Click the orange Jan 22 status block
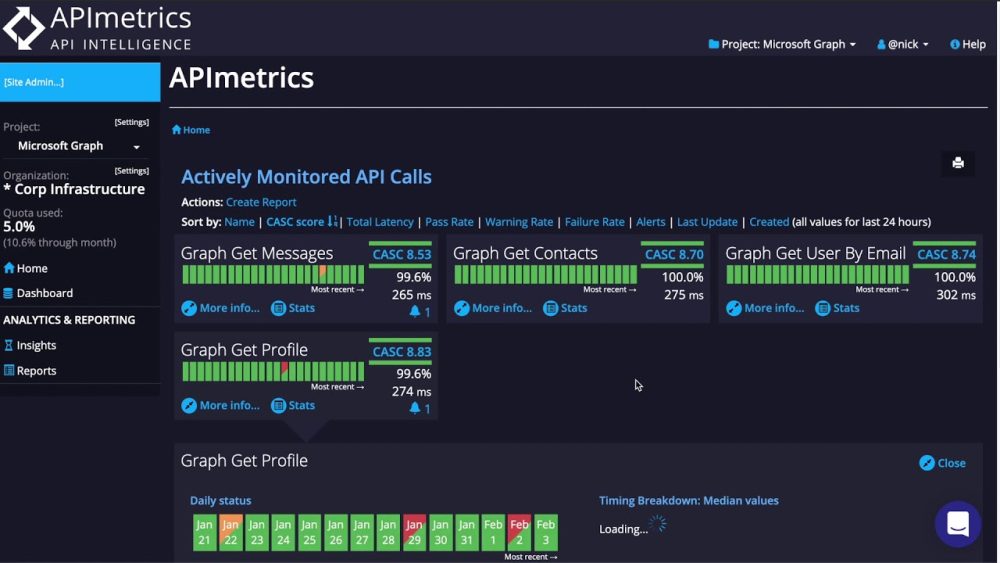This screenshot has width=1000, height=563. 231,532
